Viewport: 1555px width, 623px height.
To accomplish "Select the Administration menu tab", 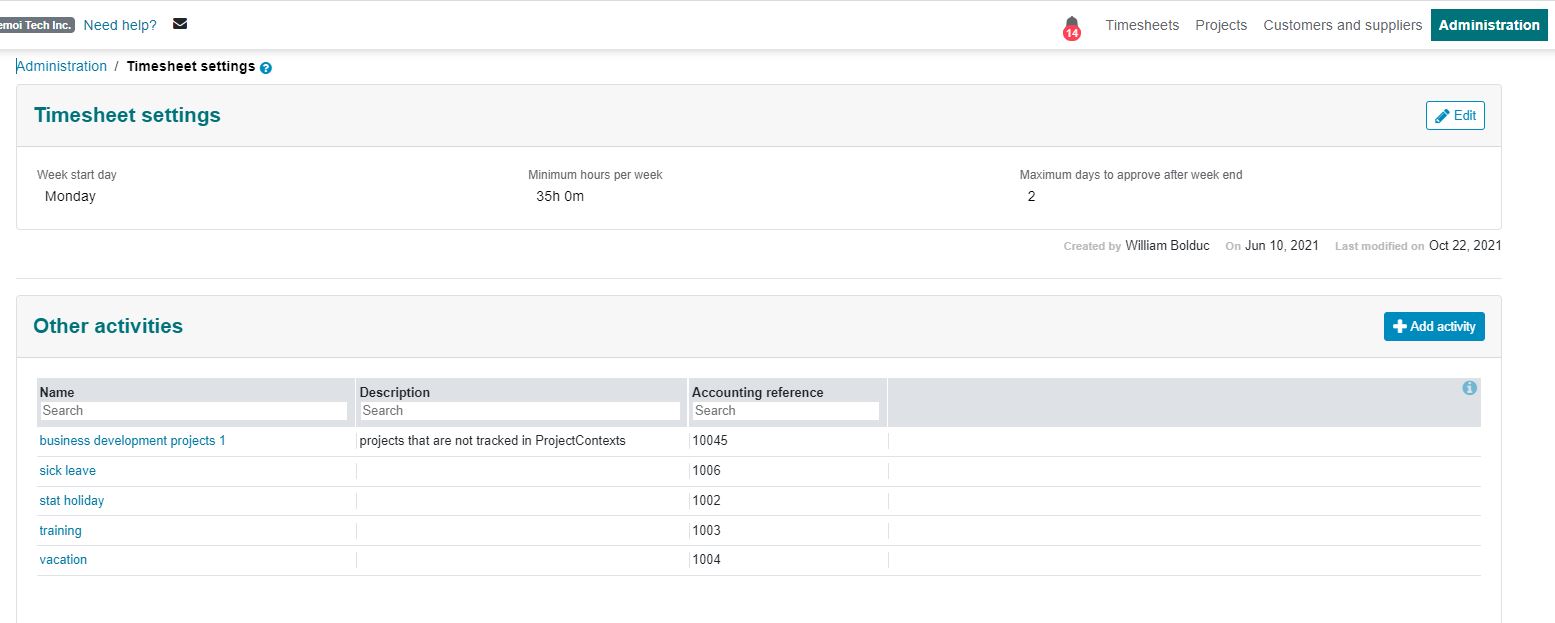I will [x=1489, y=25].
